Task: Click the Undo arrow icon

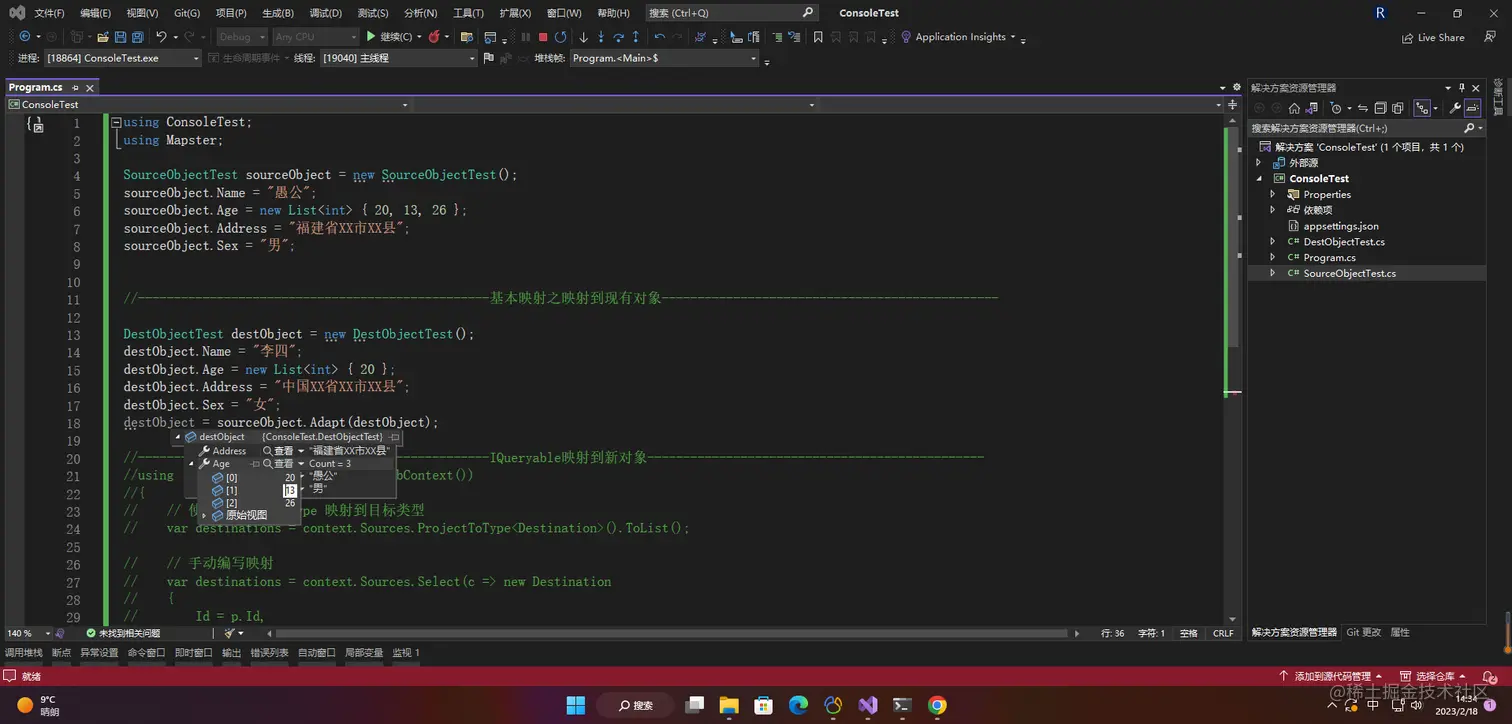Action: point(160,37)
